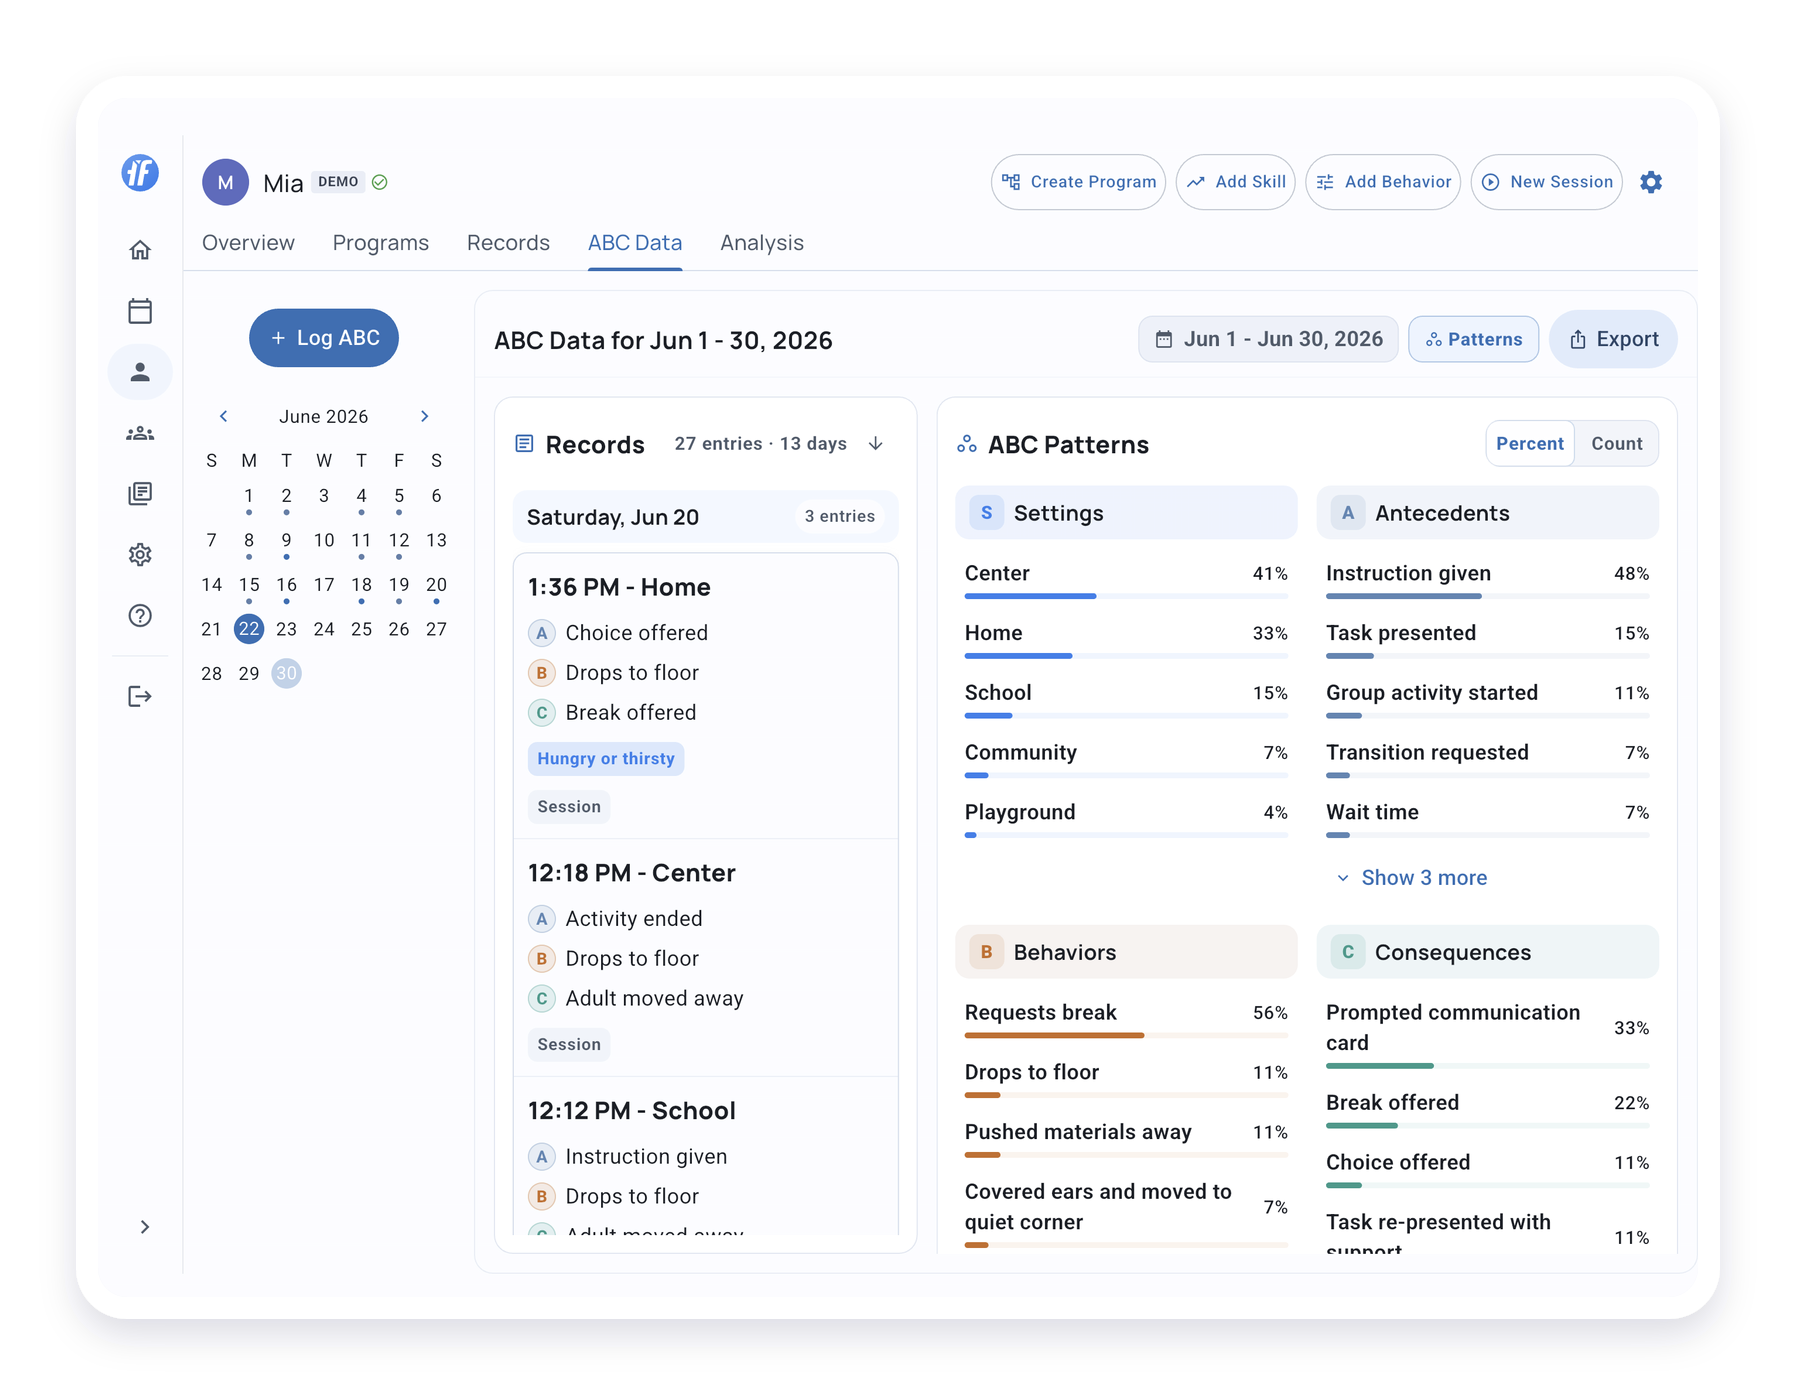Click the A badge next to Activity ended
Viewport: 1796px width, 1395px height.
tap(541, 919)
